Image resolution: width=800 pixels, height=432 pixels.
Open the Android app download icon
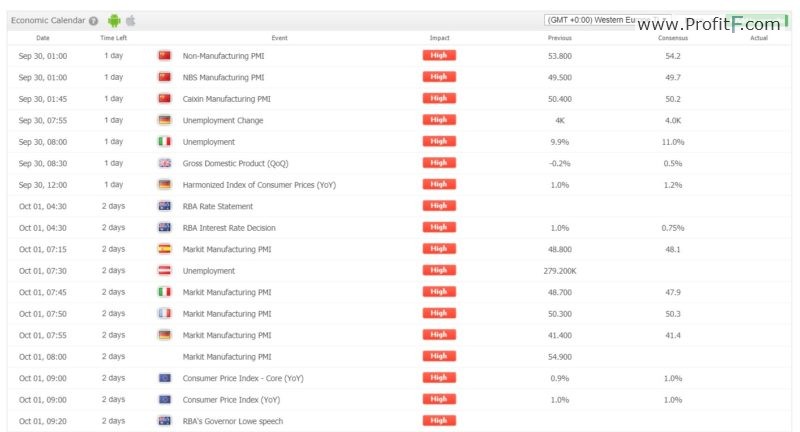[114, 20]
